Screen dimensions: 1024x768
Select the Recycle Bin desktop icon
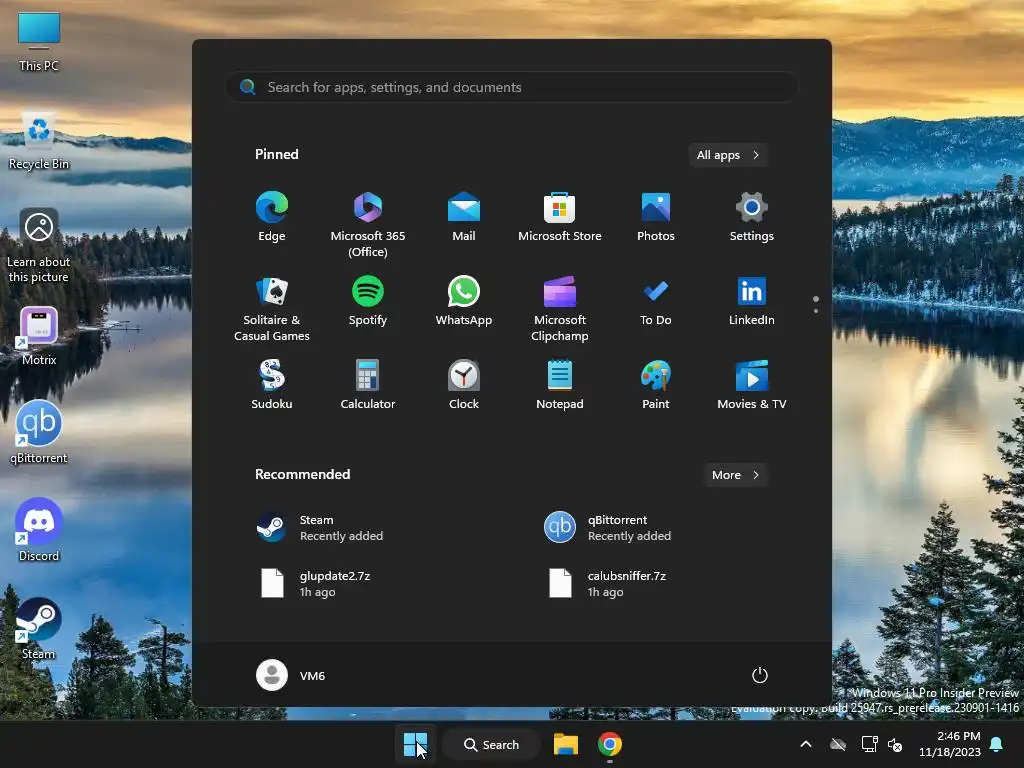tap(39, 141)
